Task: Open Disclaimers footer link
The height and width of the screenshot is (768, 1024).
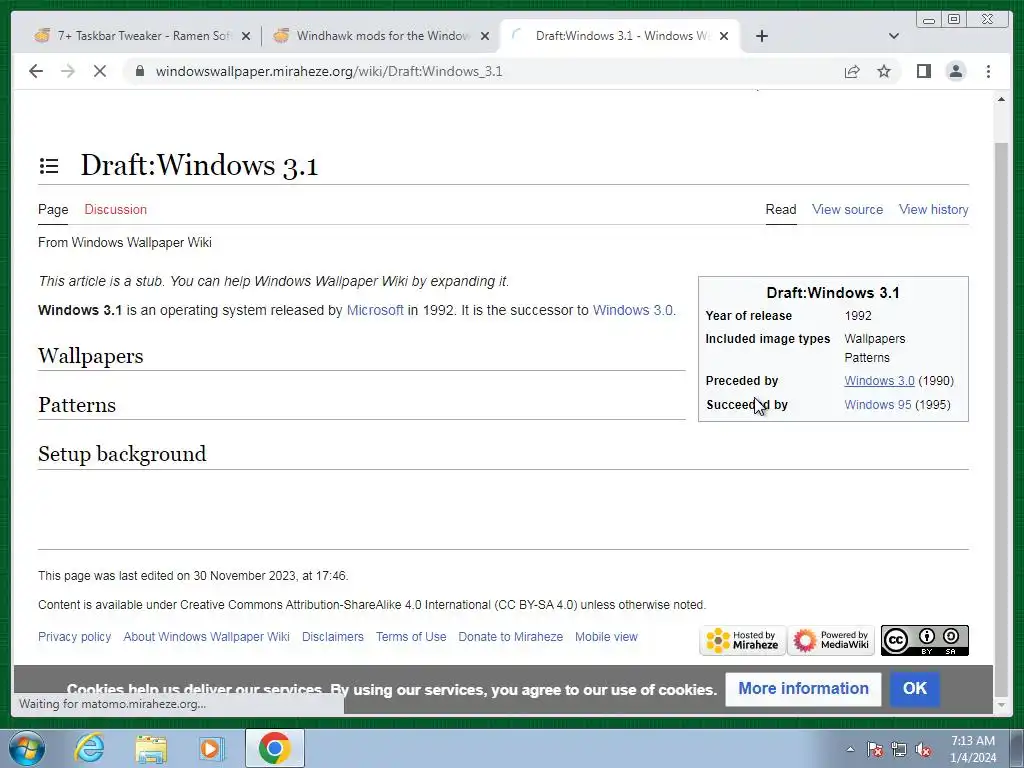Action: 332,637
